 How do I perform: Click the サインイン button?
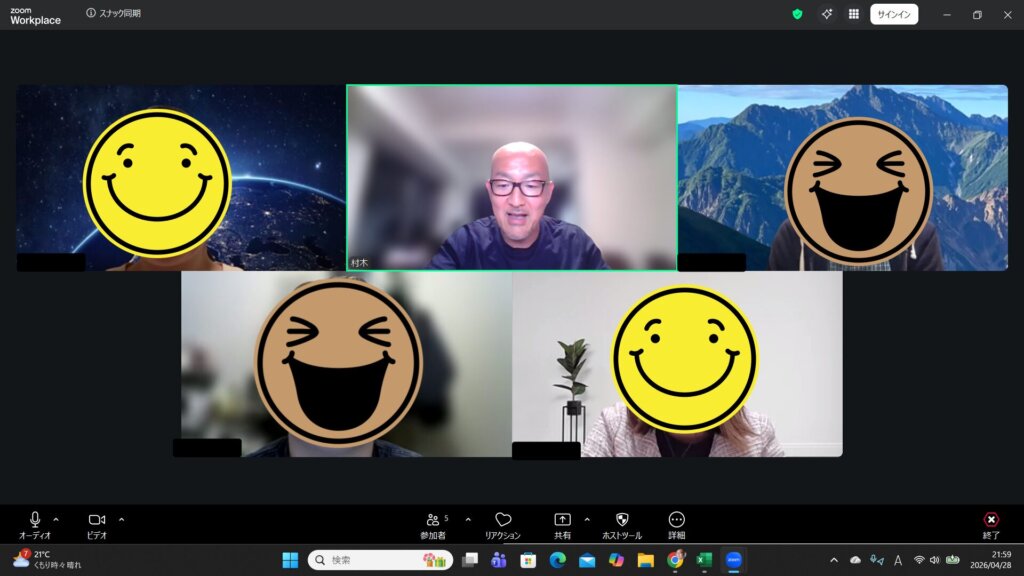click(x=894, y=14)
